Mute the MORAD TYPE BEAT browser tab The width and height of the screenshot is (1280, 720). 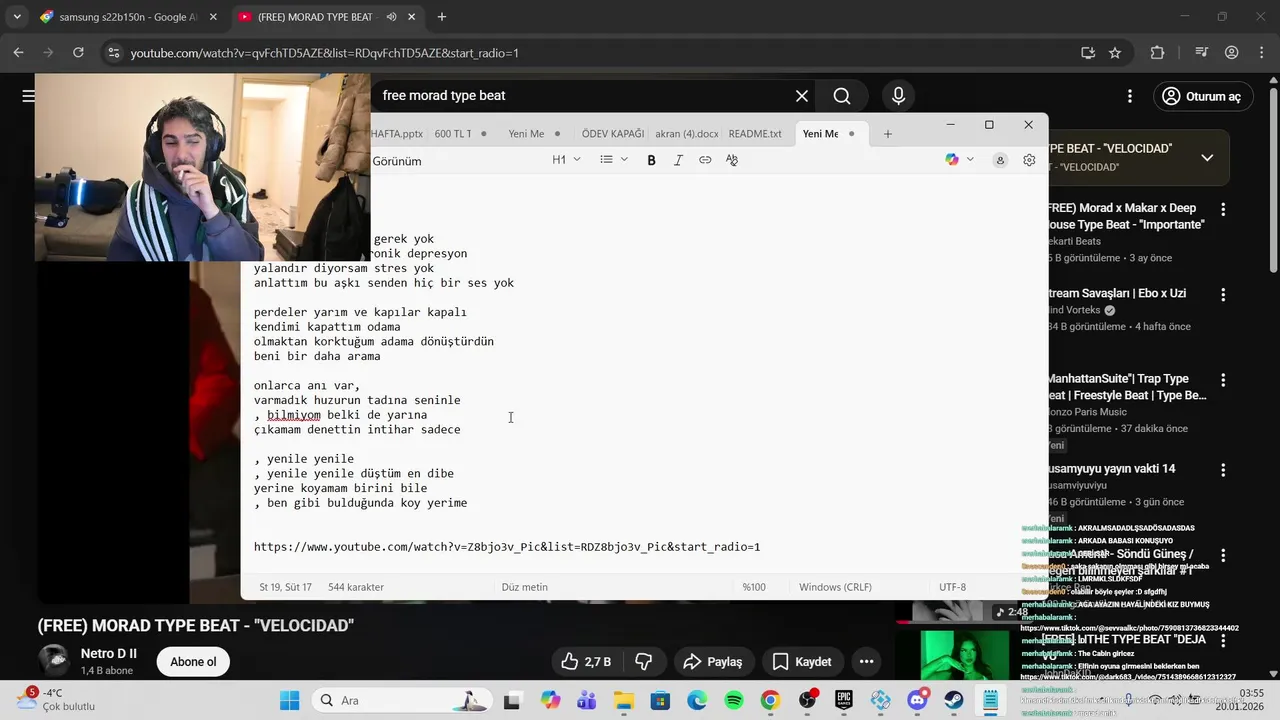click(x=391, y=17)
